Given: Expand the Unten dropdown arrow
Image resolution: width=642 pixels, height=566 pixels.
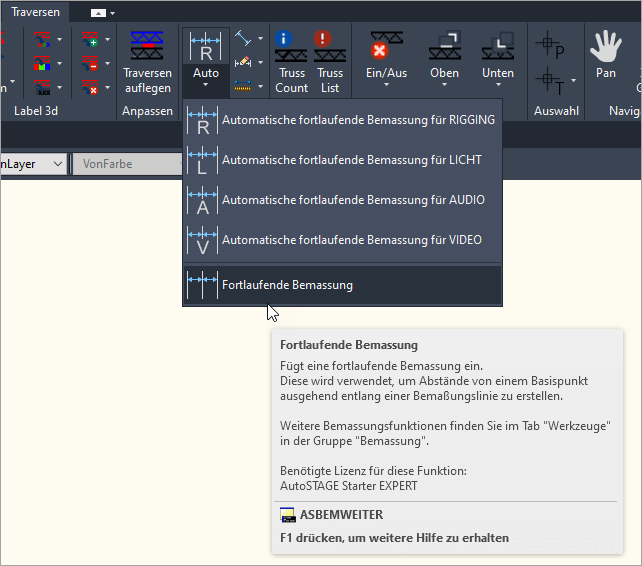Looking at the screenshot, I should coord(498,85).
